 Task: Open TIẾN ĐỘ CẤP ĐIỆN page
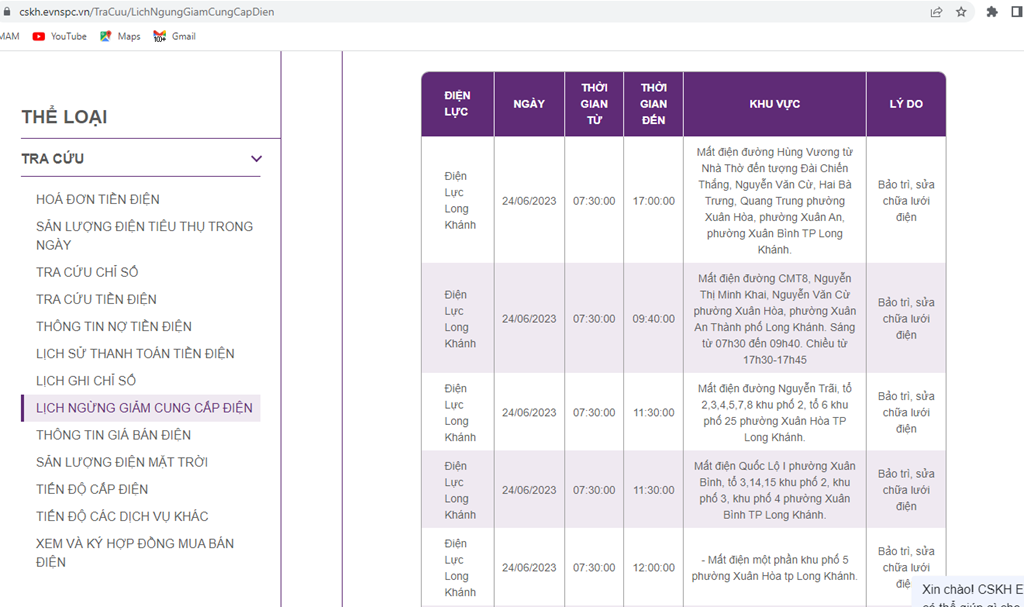(x=92, y=489)
